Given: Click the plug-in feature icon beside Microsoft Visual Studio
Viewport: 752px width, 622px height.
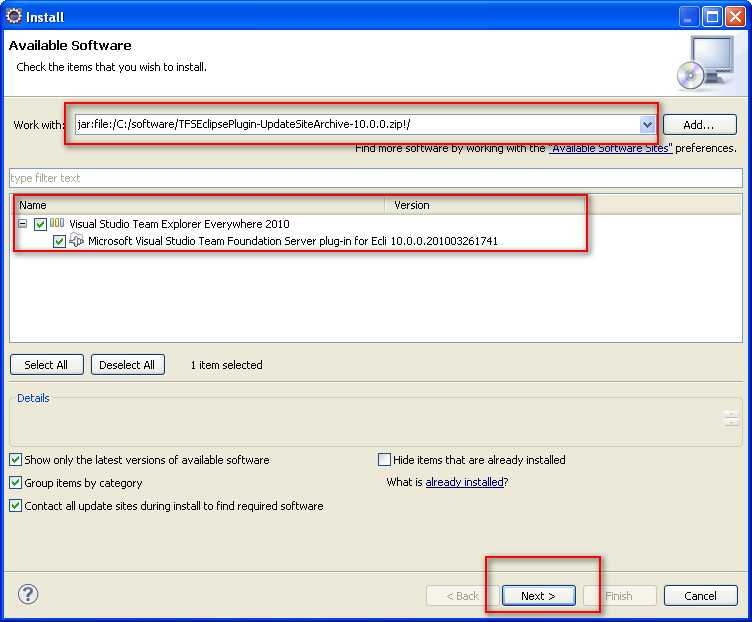Looking at the screenshot, I should pos(76,240).
